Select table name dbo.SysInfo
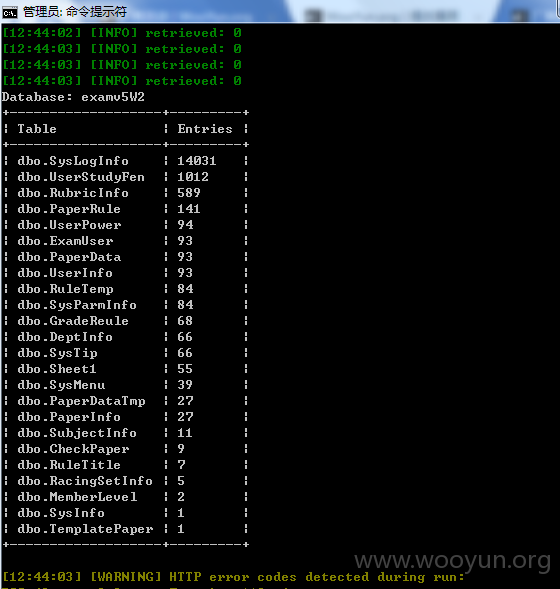The image size is (560, 589). pyautogui.click(x=61, y=513)
